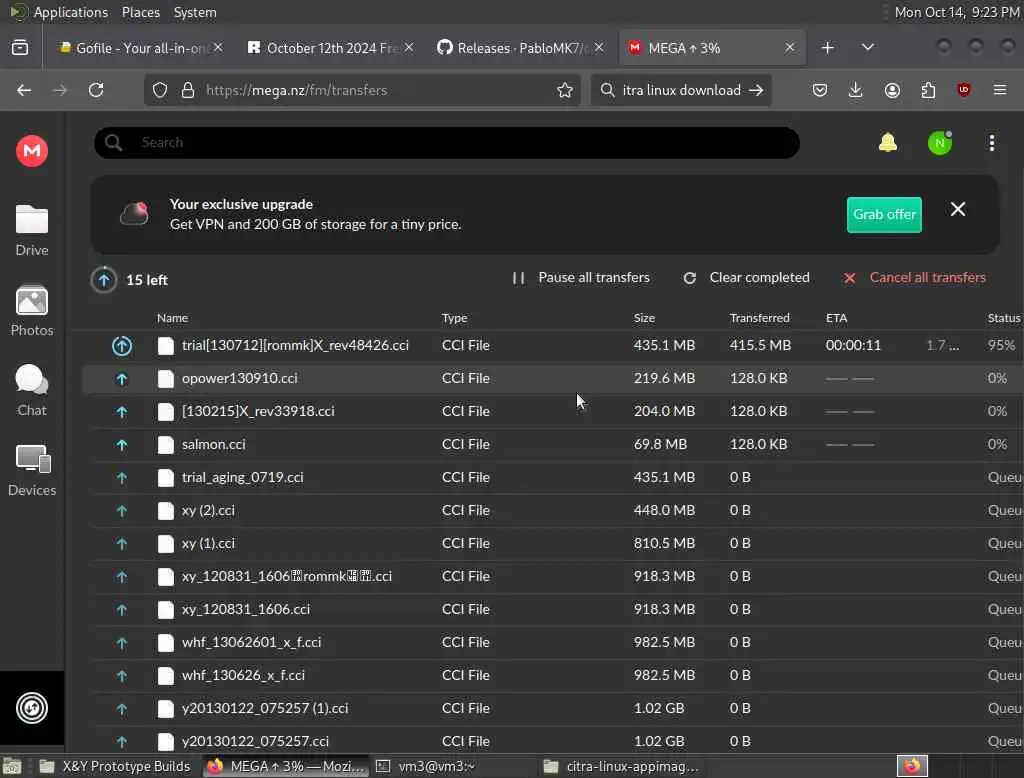Switch to X&Y Prototype Builds taskbar window
This screenshot has height=778, width=1024.
click(116, 766)
